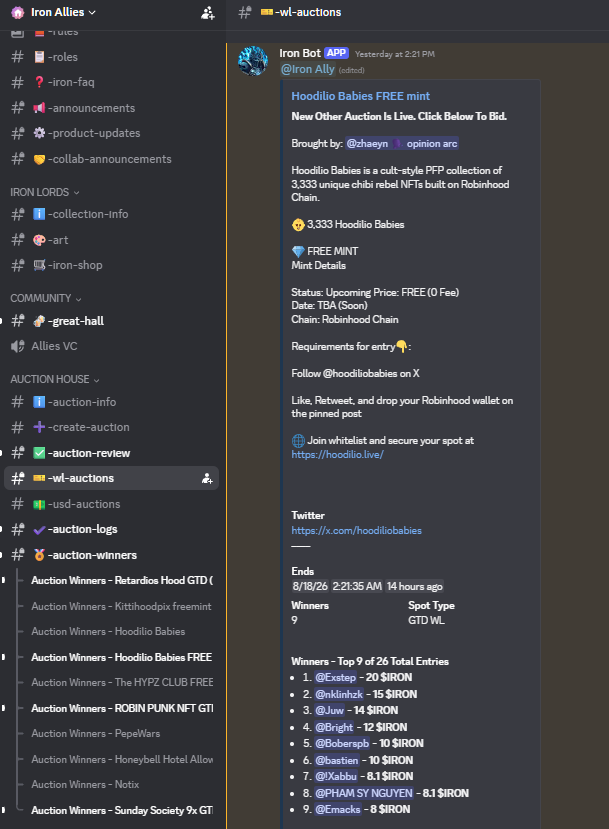Screen dimensions: 609x829
Task: Click the @Iron Ally role mention
Action: click(x=308, y=69)
